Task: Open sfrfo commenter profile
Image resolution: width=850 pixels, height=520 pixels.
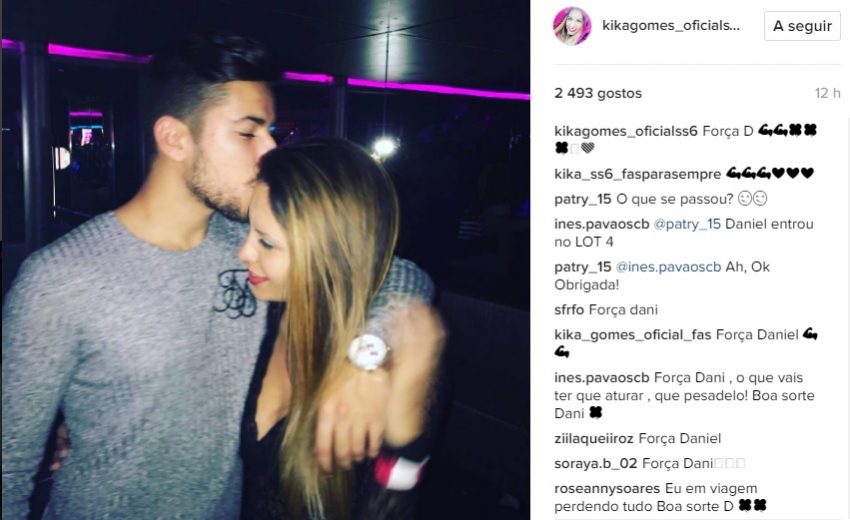Action: [x=569, y=310]
